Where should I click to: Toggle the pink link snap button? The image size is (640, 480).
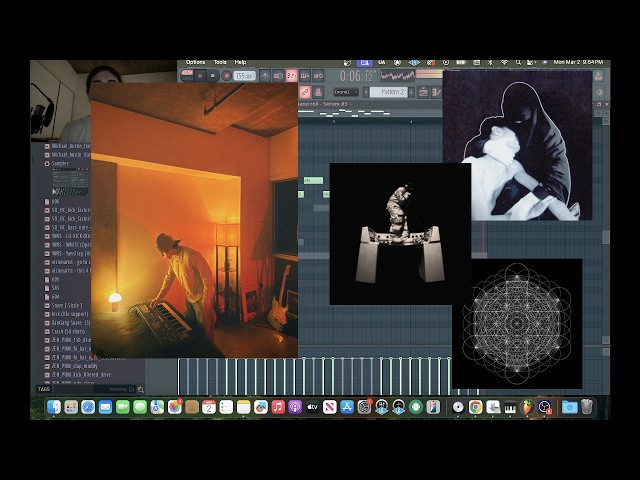click(x=305, y=92)
